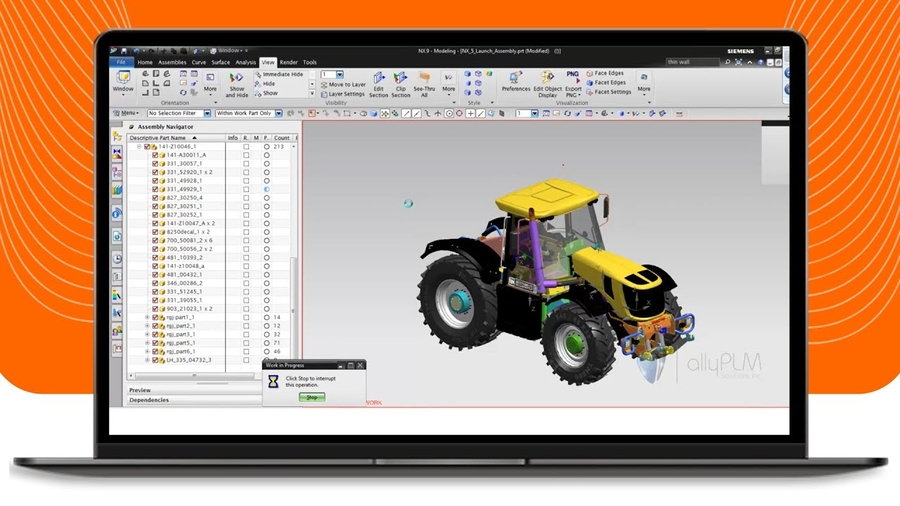Screen dimensions: 900x506
Task: Open the Assembly Navigator sidebar tab icon
Action: (x=117, y=136)
